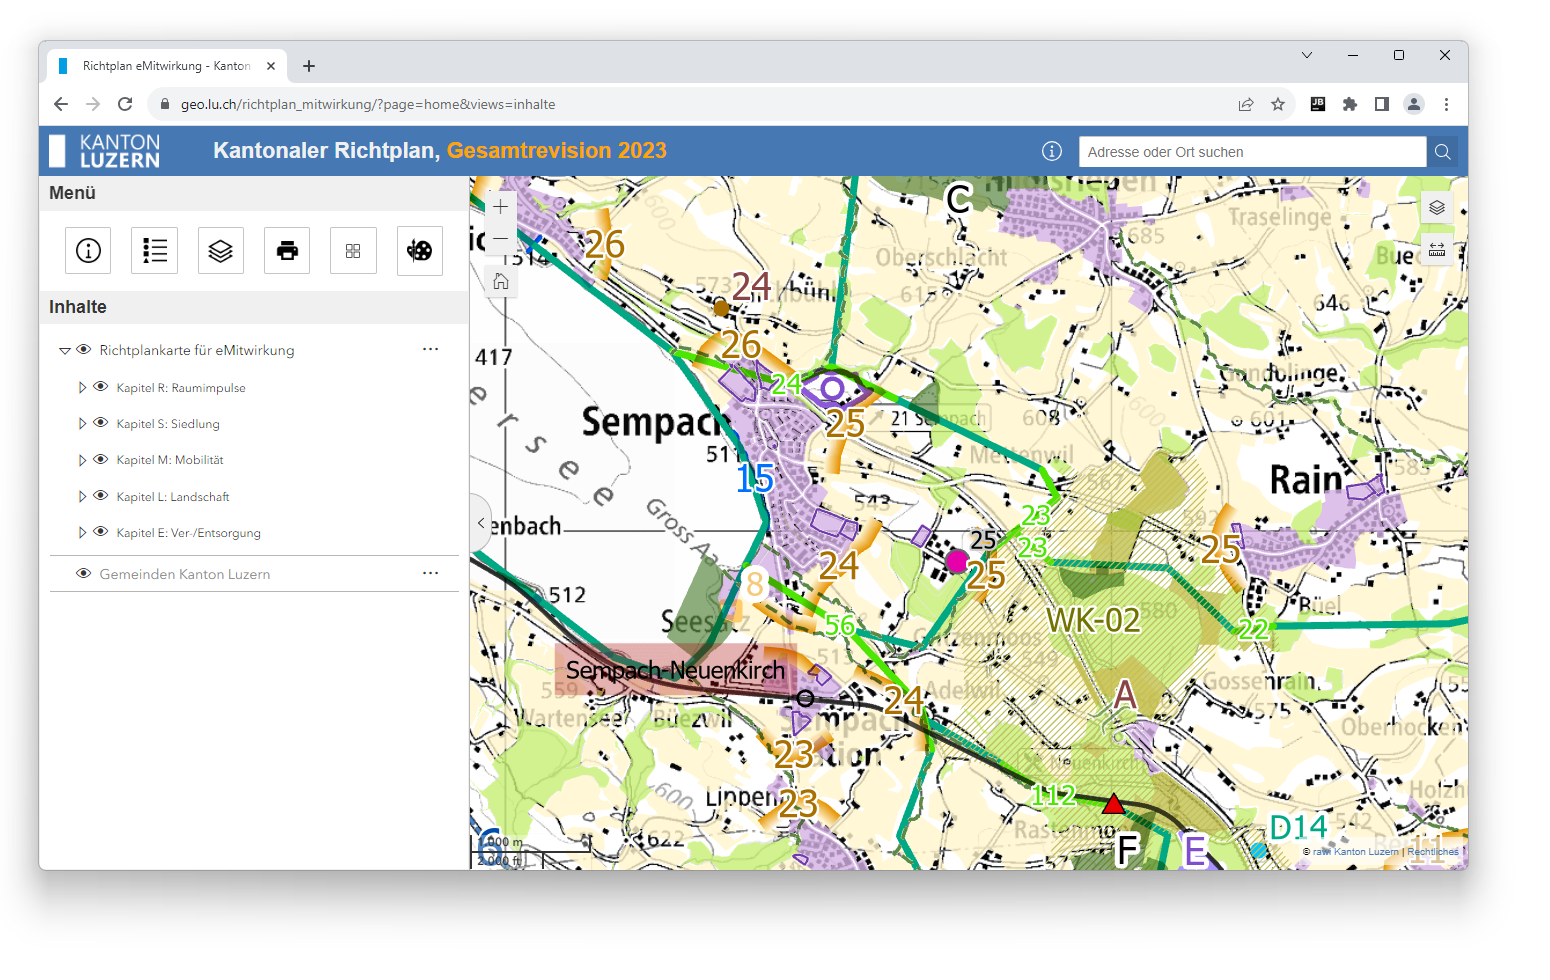Expand the Kapitel R: Raumimpulse group
This screenshot has height=980, width=1550.
tap(82, 388)
